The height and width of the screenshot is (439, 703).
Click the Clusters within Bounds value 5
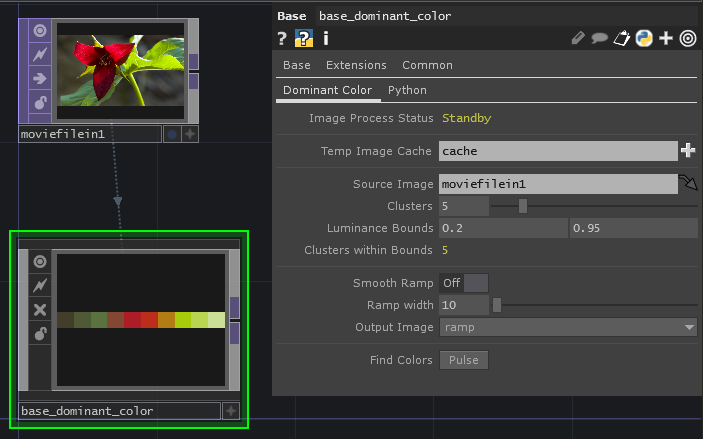pos(445,250)
